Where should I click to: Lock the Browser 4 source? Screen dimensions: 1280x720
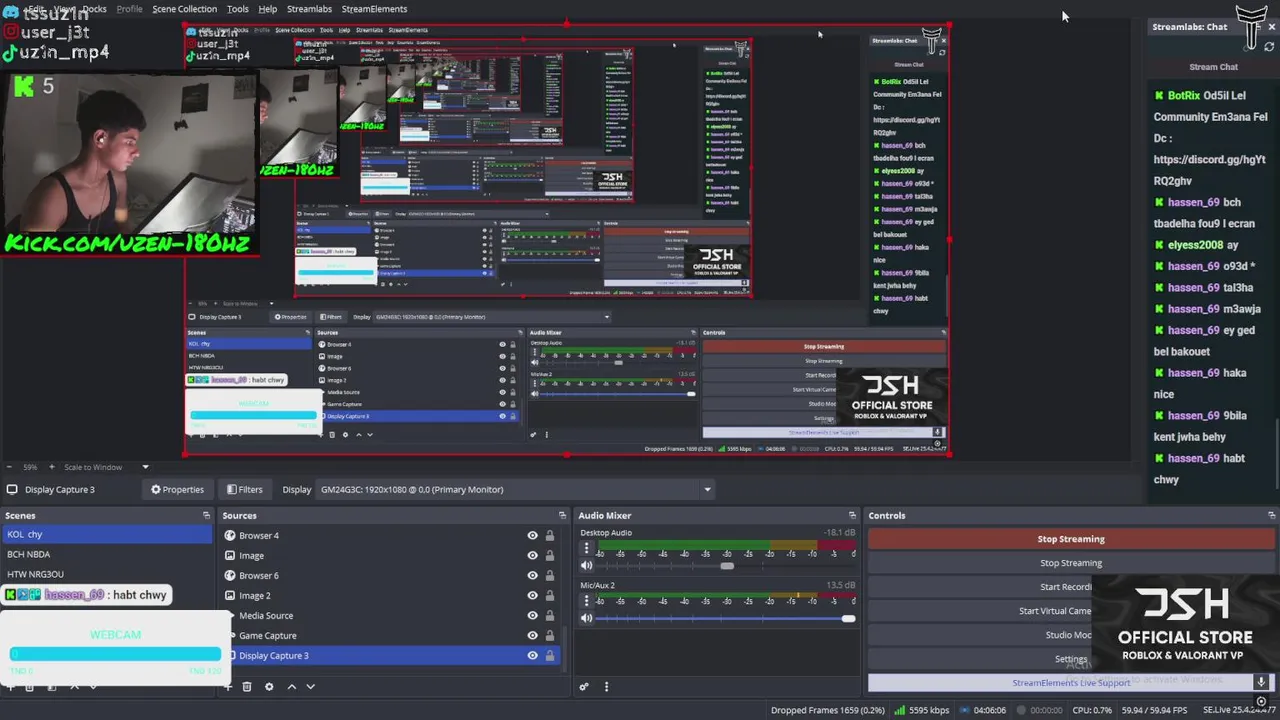tap(549, 535)
